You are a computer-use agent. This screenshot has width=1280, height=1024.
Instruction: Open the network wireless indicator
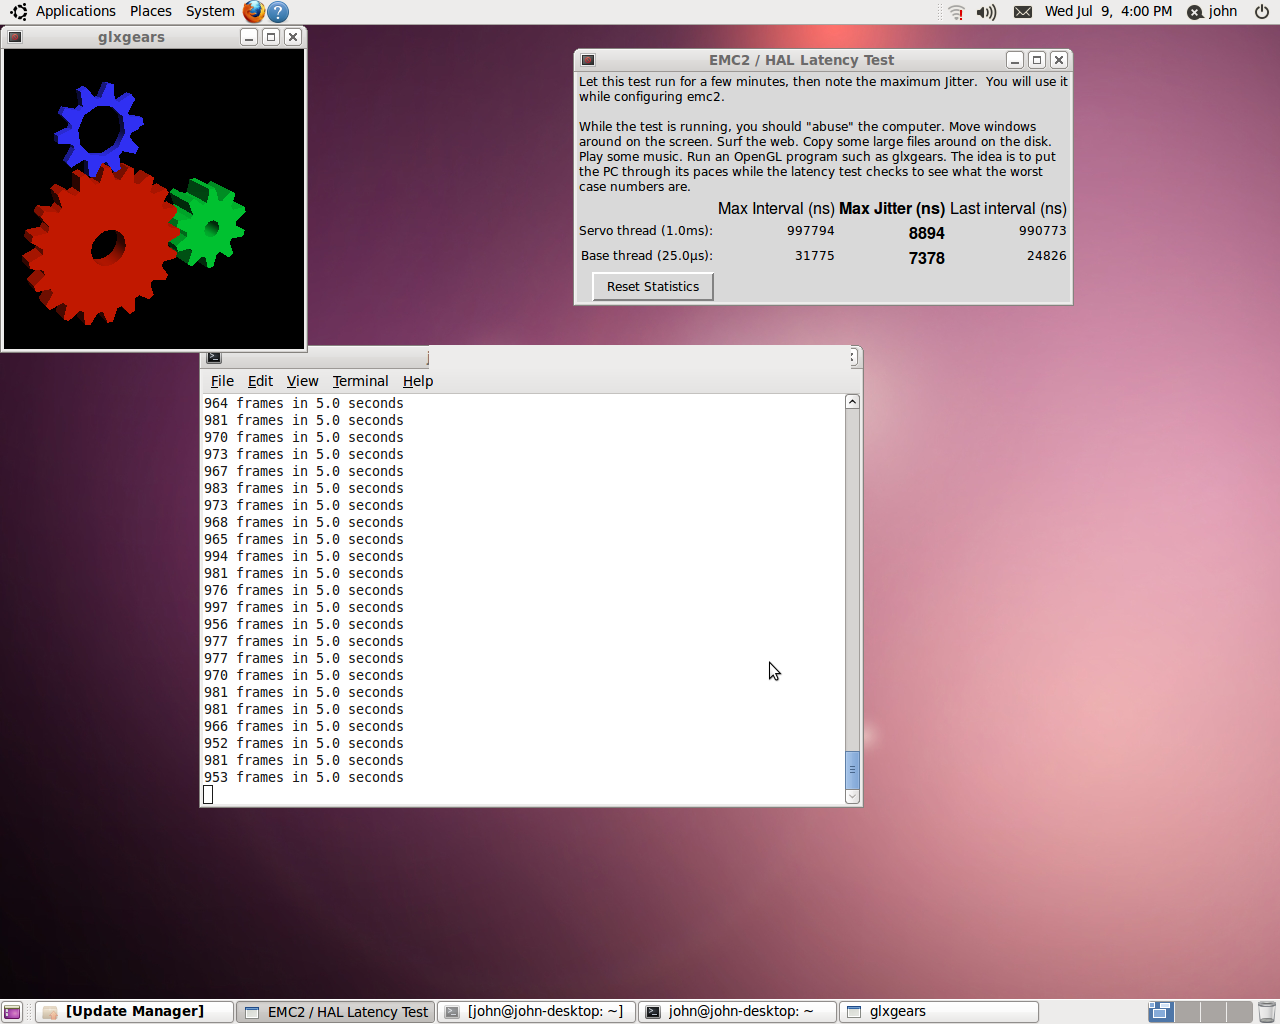pos(956,12)
